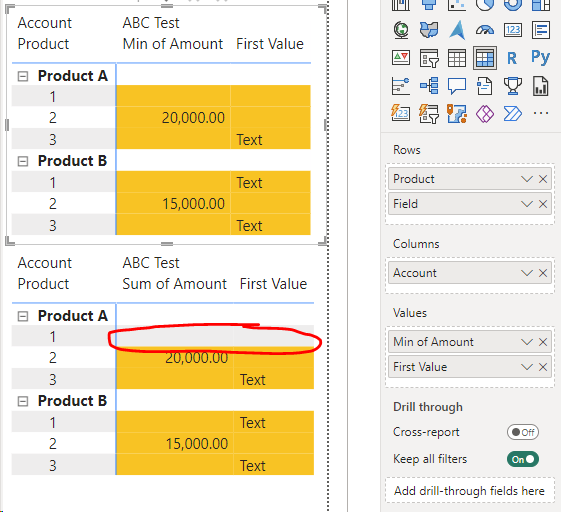
Task: Add a Multi-row card visual
Action: coord(541,30)
